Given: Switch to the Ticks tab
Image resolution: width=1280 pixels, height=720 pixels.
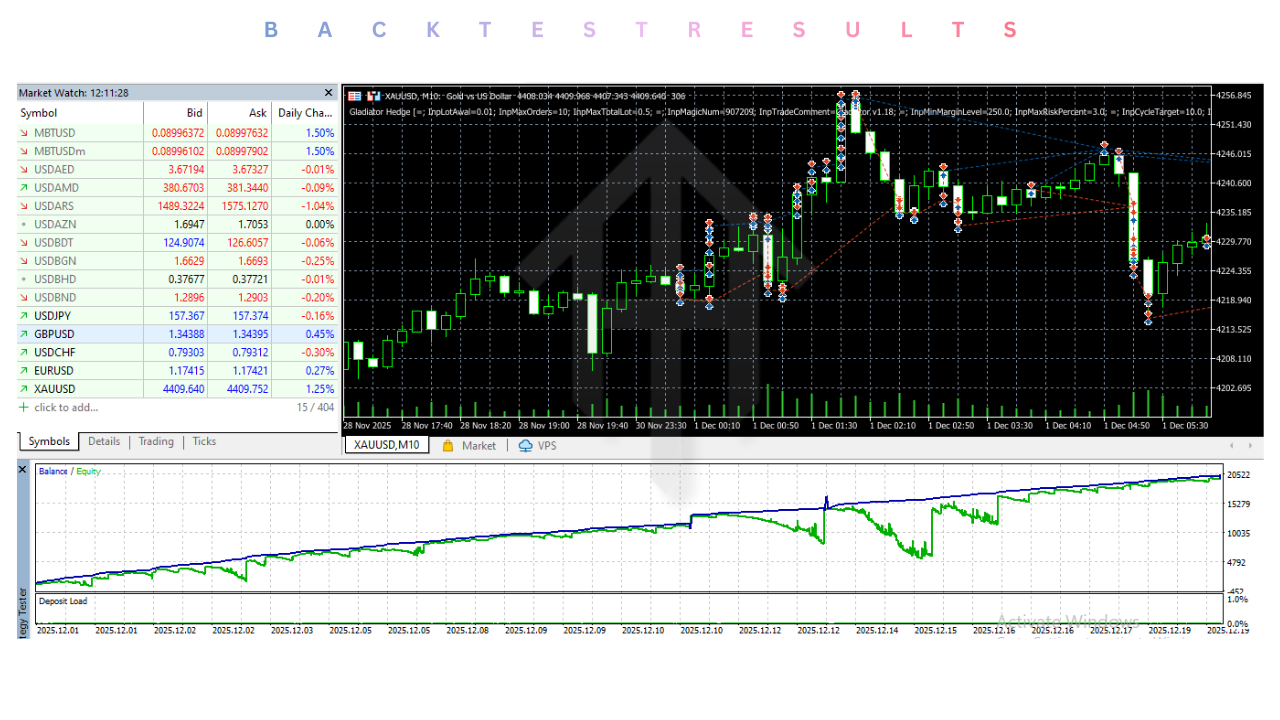Looking at the screenshot, I should 204,442.
